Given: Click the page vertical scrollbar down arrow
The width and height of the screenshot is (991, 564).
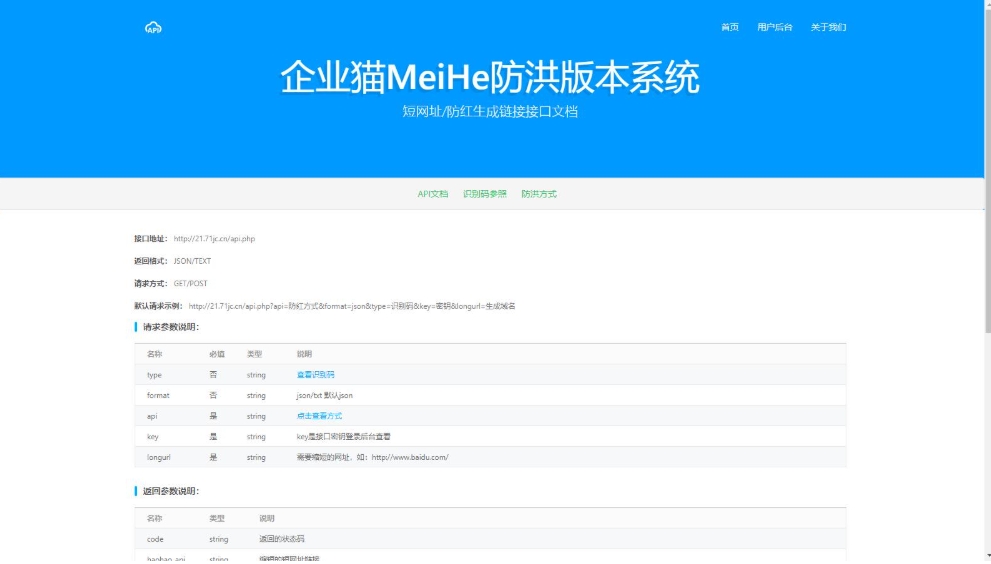Looking at the screenshot, I should point(985,558).
